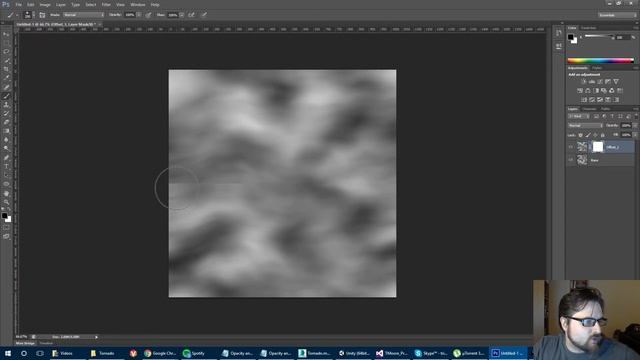Switch to the Swatches tab
This screenshot has height=360, width=640.
pyautogui.click(x=588, y=28)
